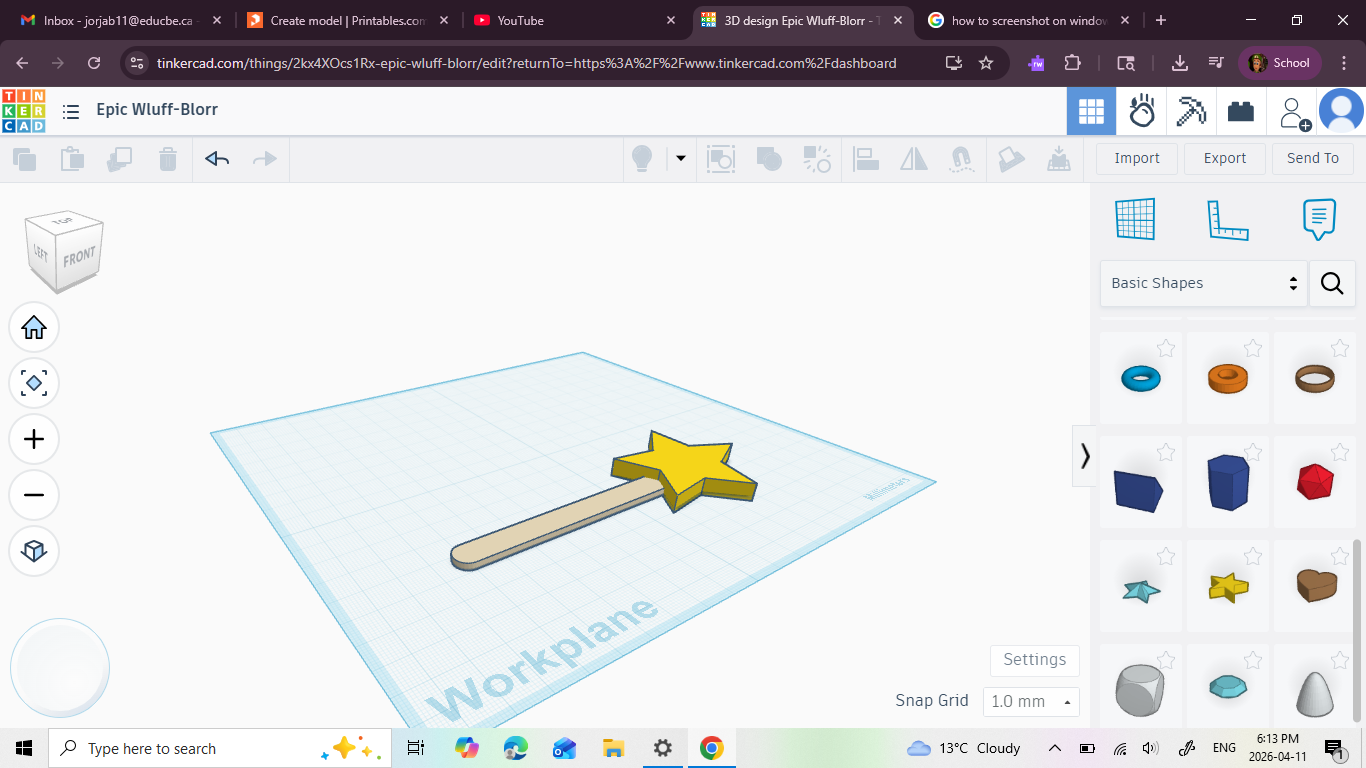Select the Workplane tool
Viewport: 1366px width, 768px height.
pyautogui.click(x=1135, y=219)
